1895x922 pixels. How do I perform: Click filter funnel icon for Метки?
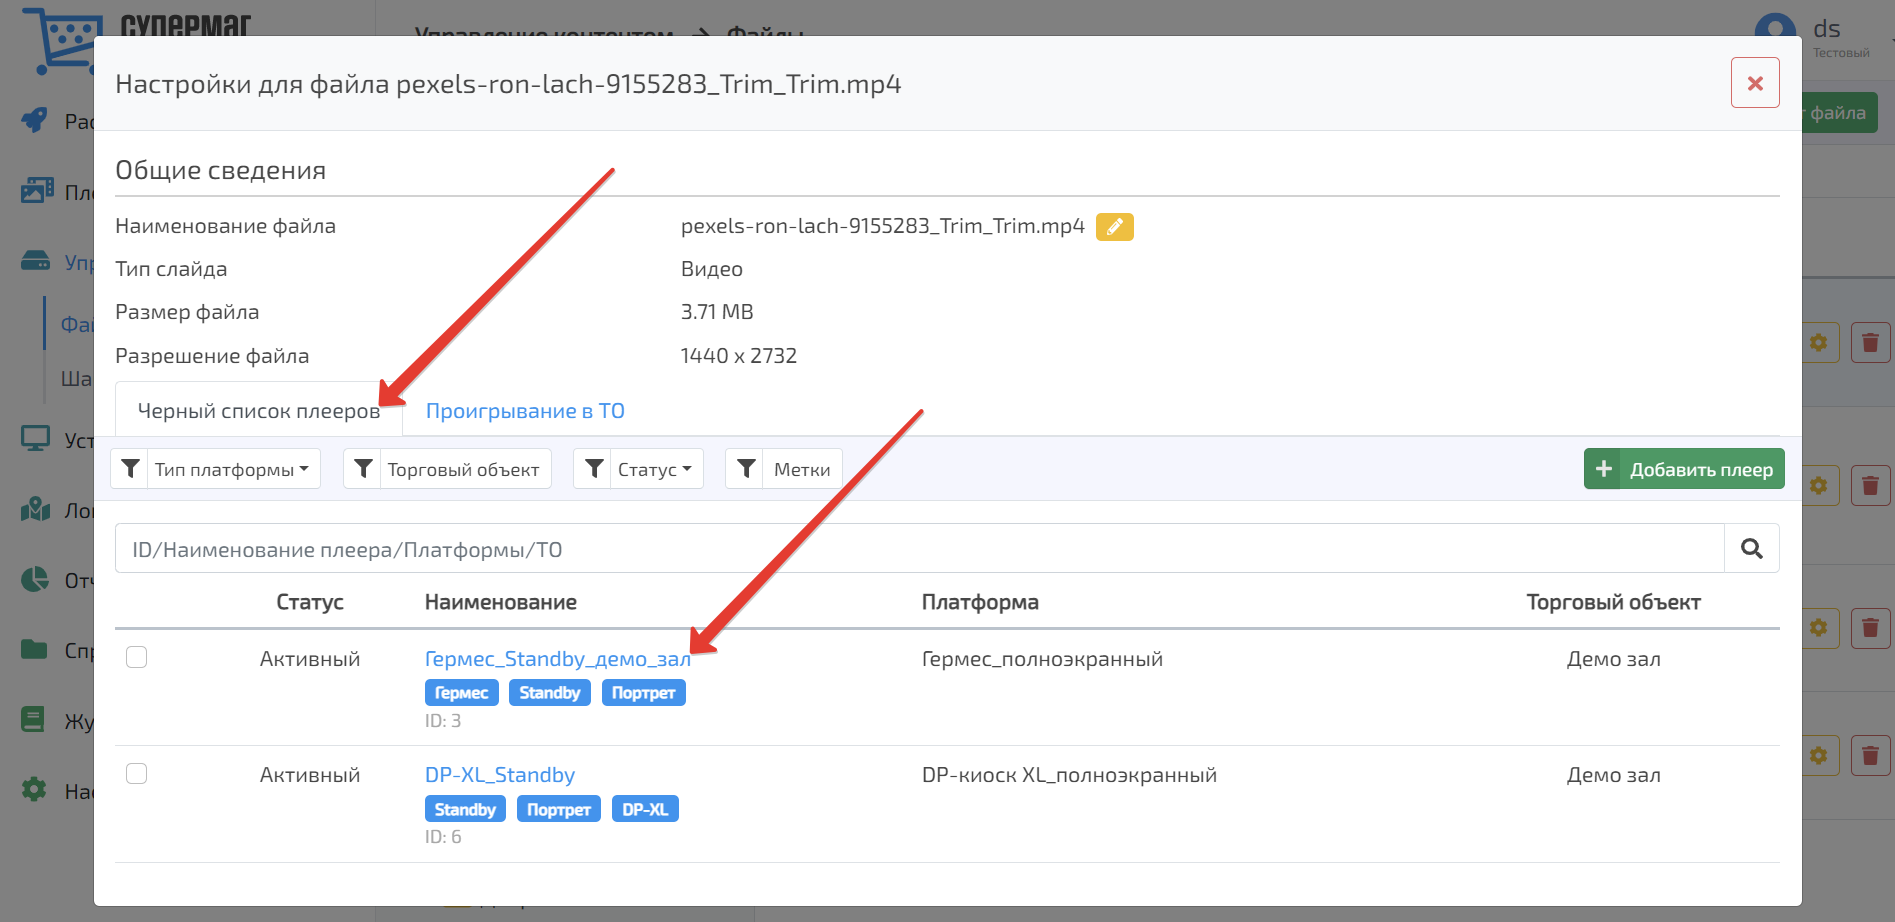point(746,469)
